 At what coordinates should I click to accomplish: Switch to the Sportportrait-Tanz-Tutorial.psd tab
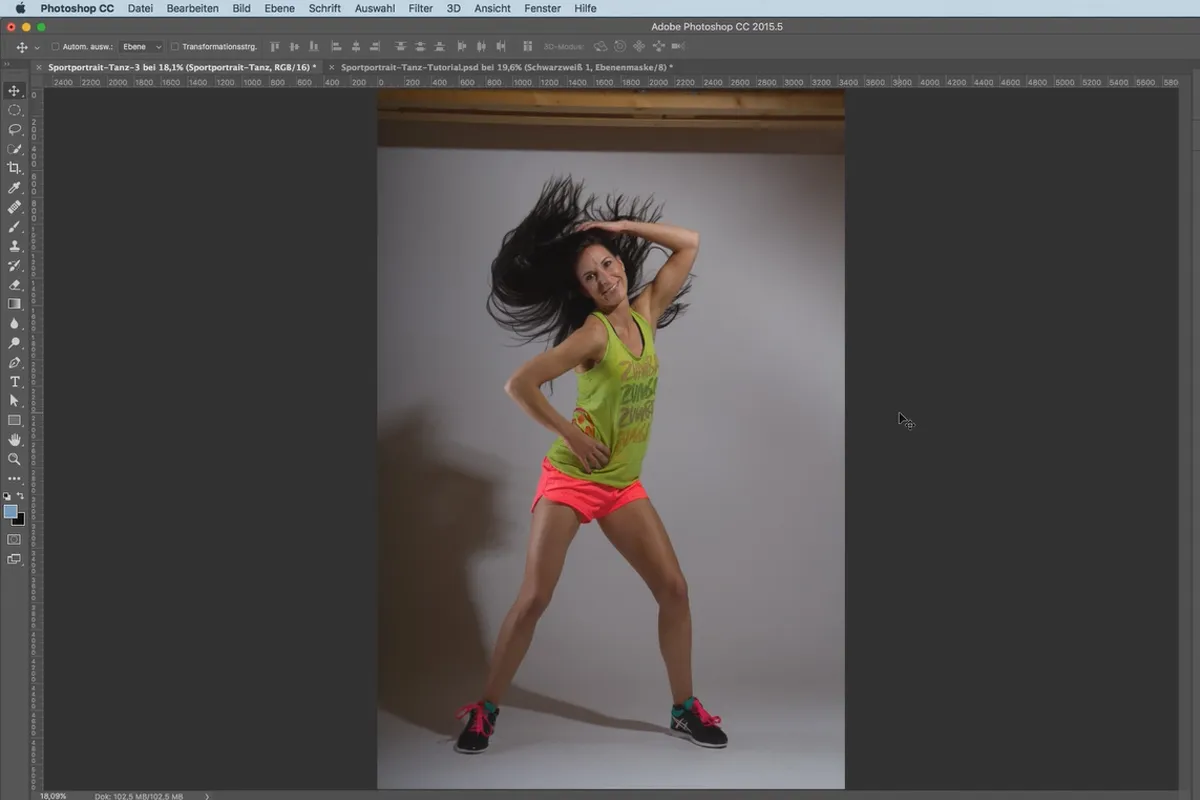click(x=507, y=67)
